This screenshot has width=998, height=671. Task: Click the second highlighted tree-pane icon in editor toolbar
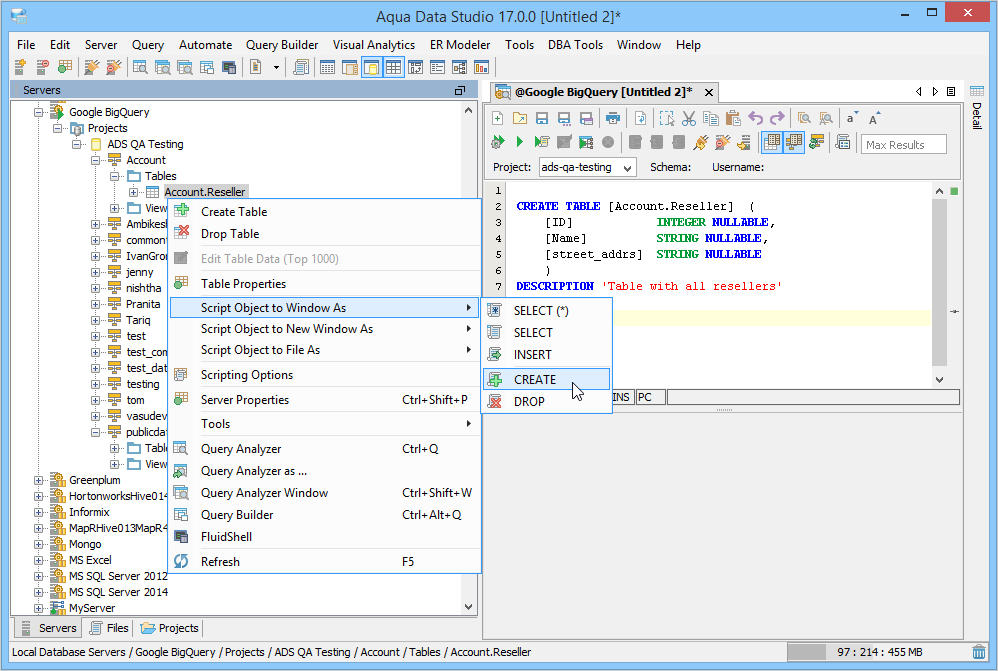tap(794, 142)
